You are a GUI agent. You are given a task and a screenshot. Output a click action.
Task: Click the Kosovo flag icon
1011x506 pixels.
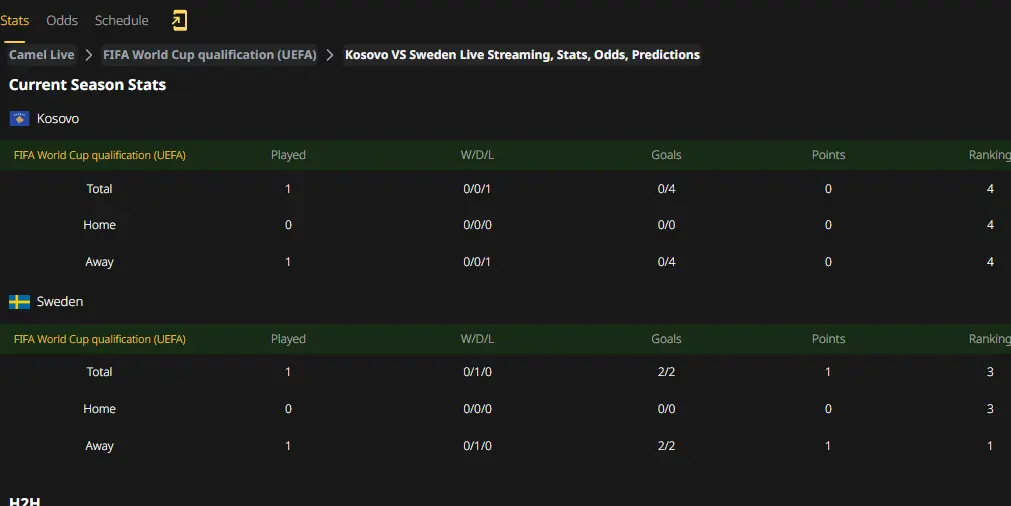19,119
